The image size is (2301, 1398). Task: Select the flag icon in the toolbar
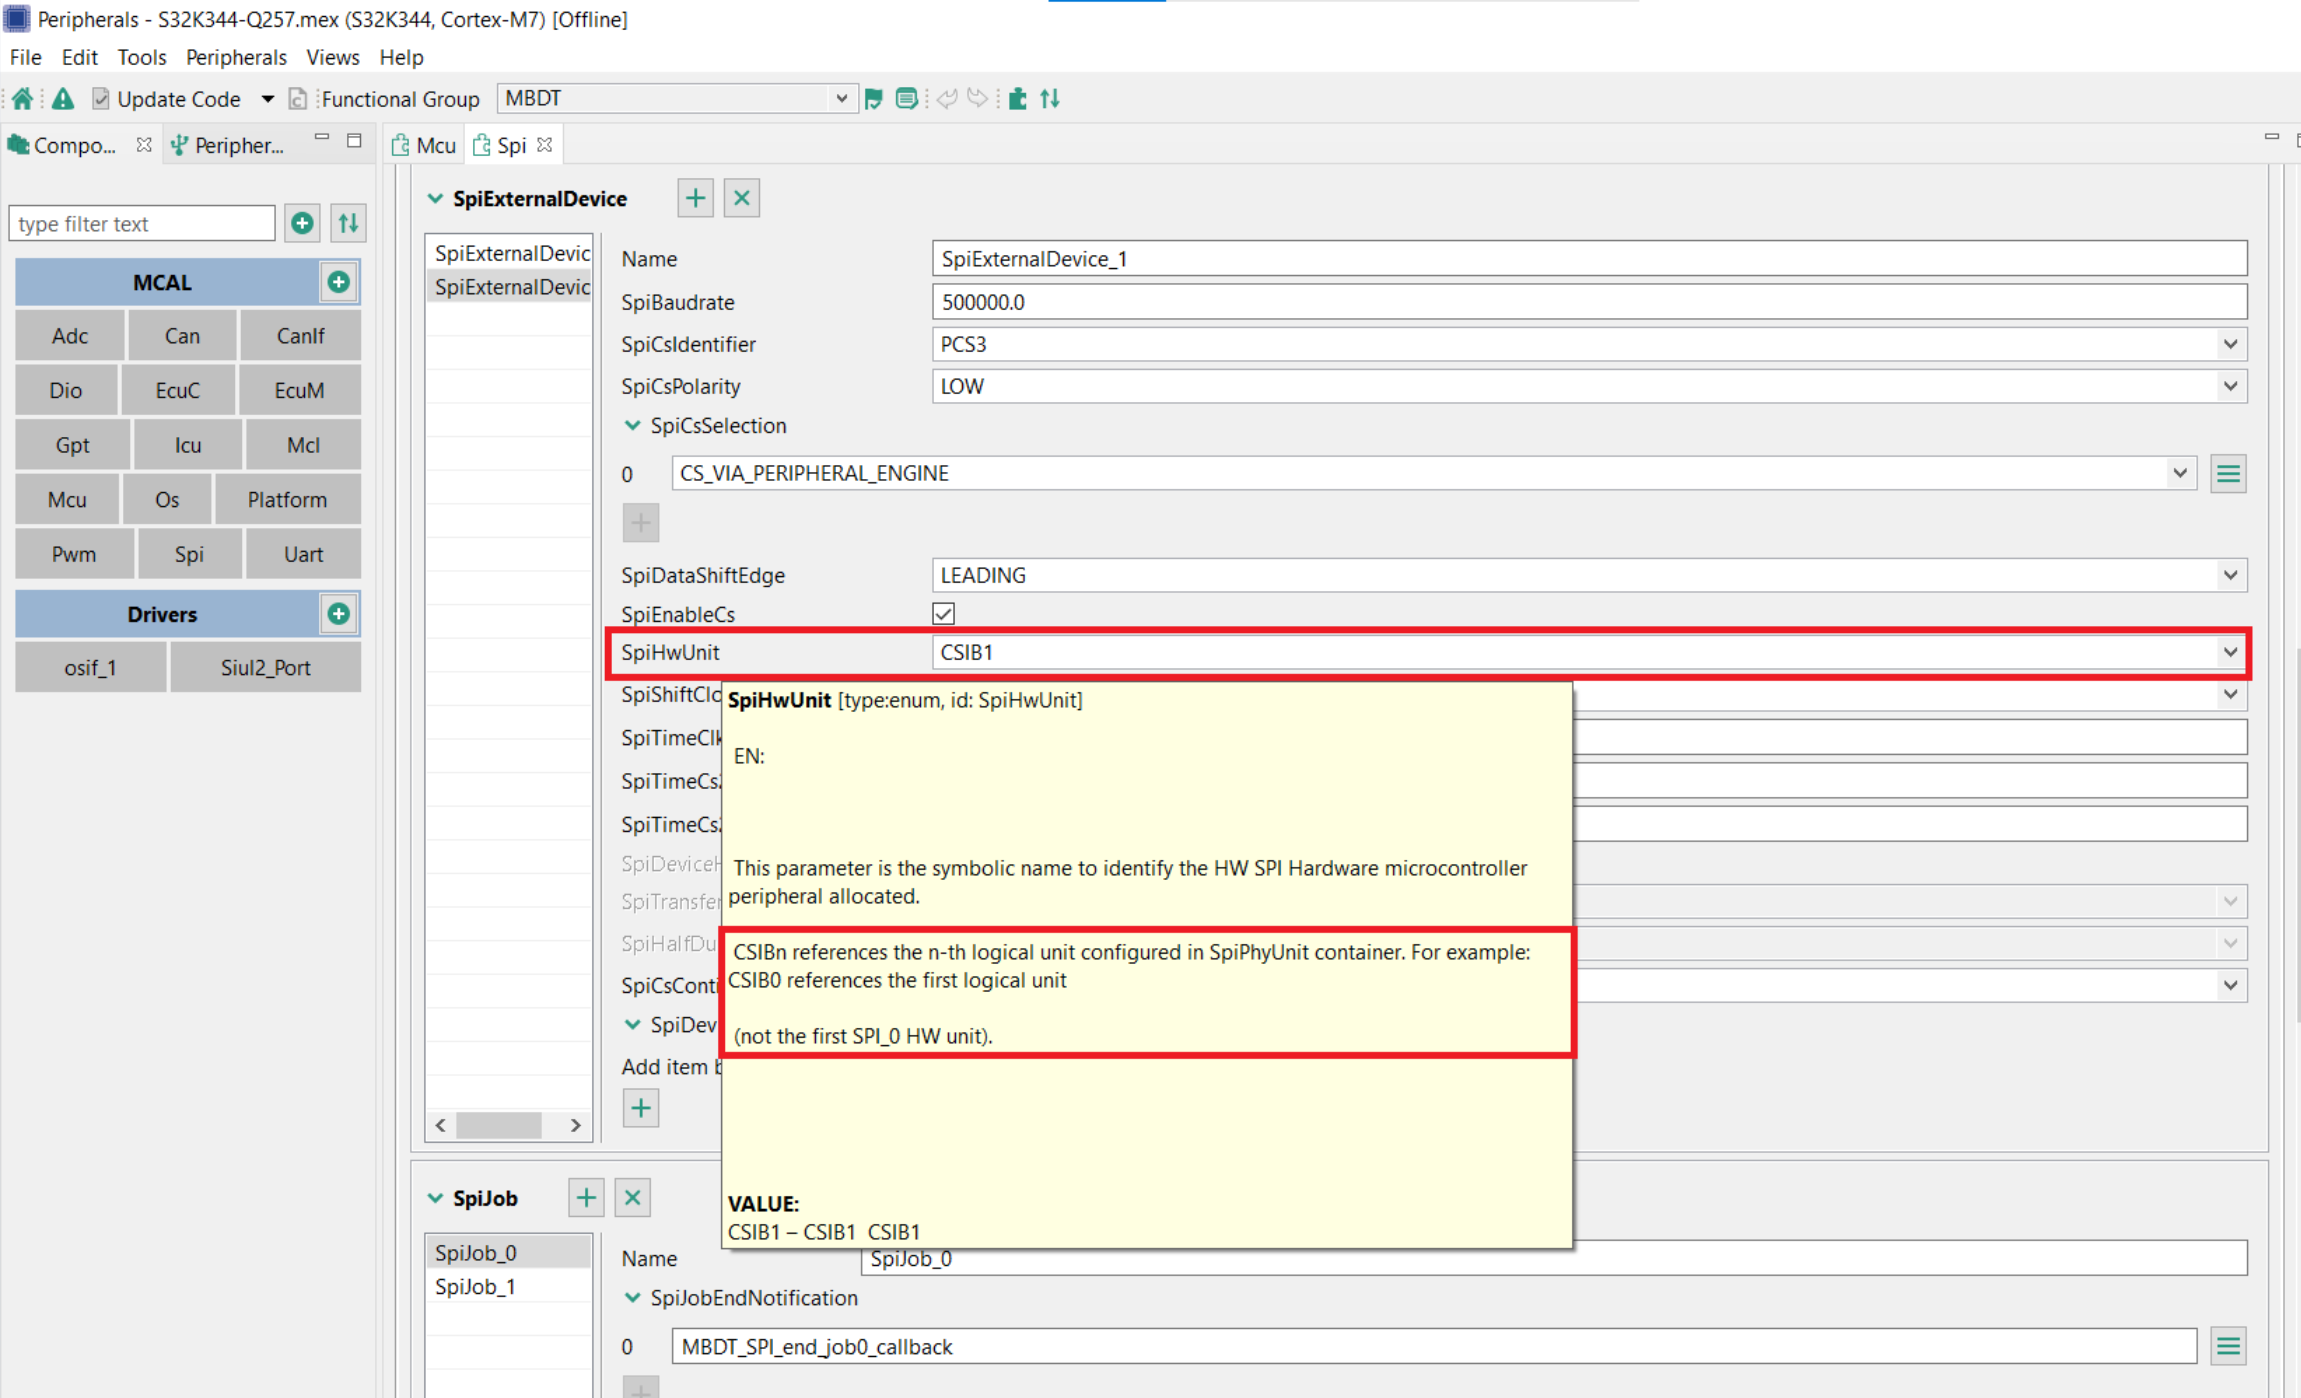coord(874,98)
